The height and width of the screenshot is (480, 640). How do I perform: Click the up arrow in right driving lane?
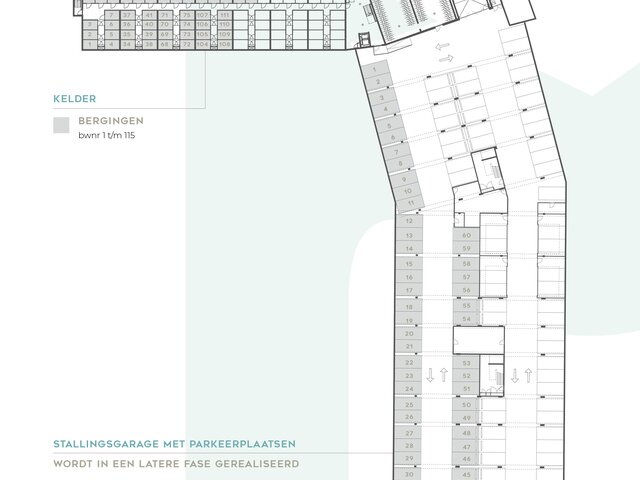(x=528, y=376)
